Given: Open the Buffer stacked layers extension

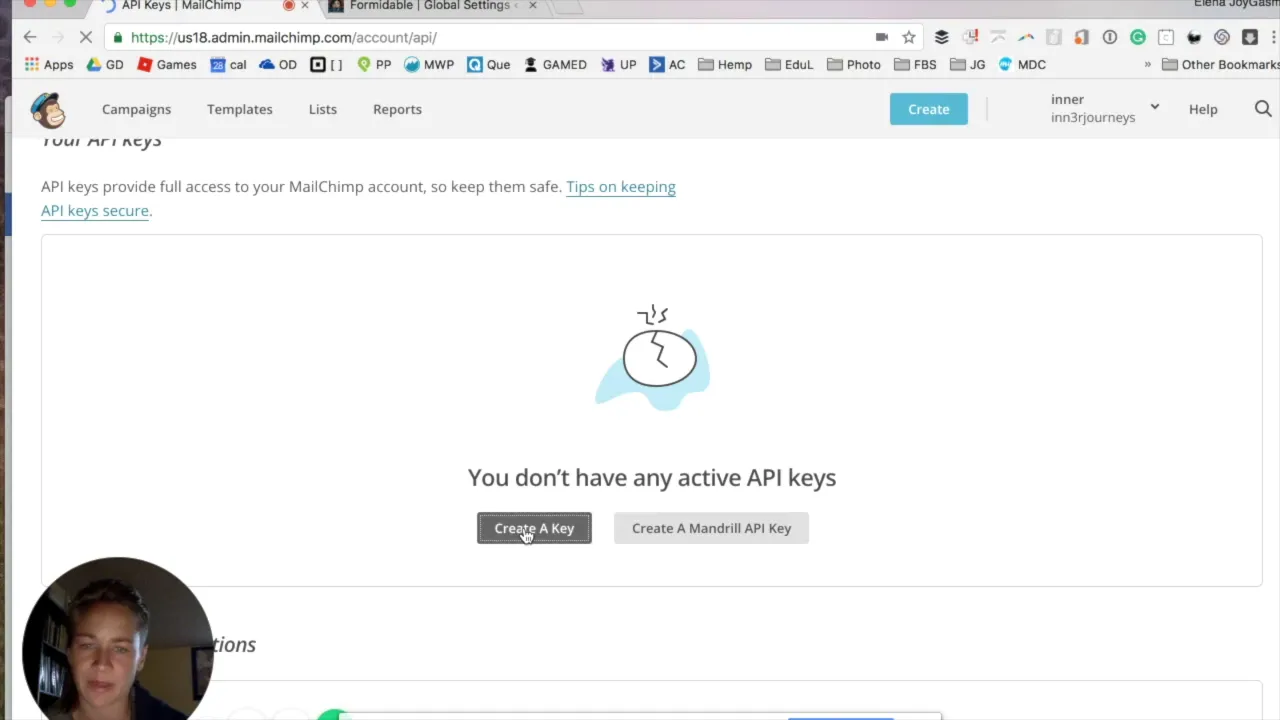Looking at the screenshot, I should [941, 37].
